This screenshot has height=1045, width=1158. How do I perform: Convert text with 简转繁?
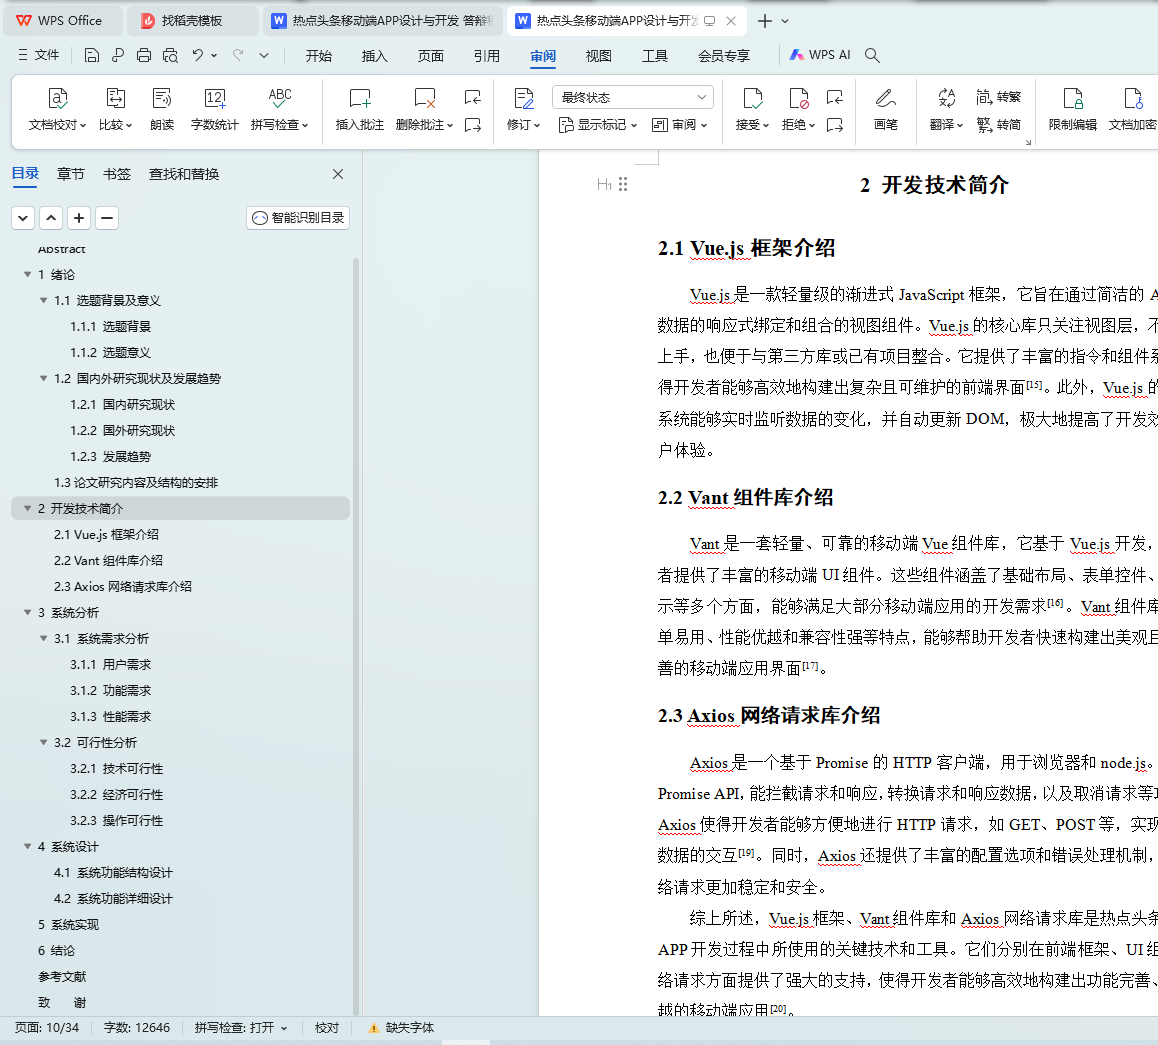[998, 97]
